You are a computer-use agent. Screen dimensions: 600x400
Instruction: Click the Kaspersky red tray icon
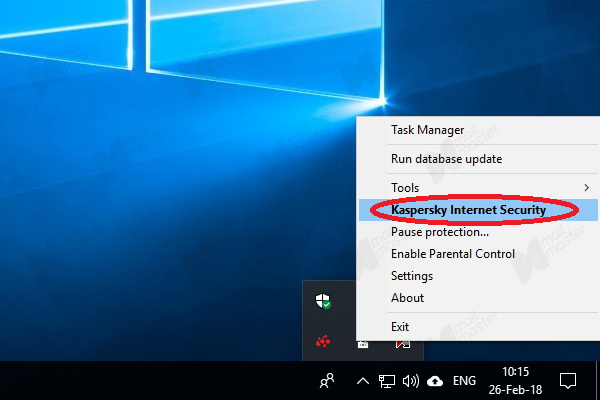click(x=402, y=344)
